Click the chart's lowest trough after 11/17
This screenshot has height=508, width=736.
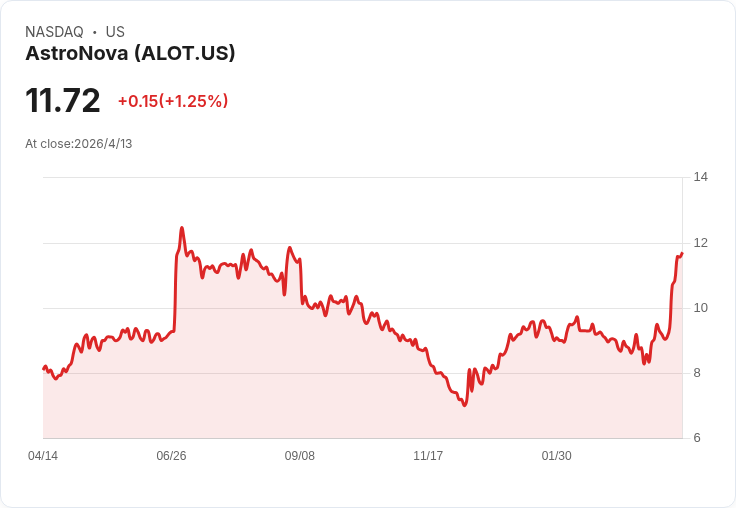click(465, 405)
